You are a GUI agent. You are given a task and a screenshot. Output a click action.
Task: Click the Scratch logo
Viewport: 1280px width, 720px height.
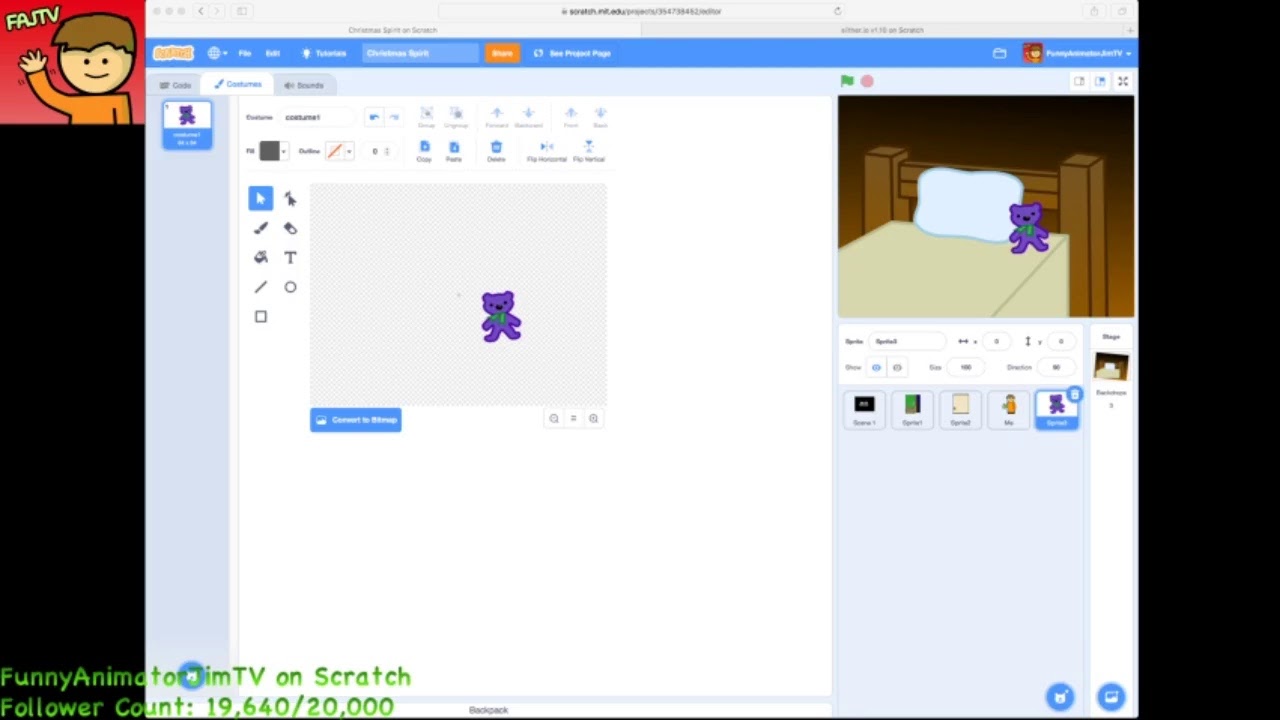[x=173, y=53]
